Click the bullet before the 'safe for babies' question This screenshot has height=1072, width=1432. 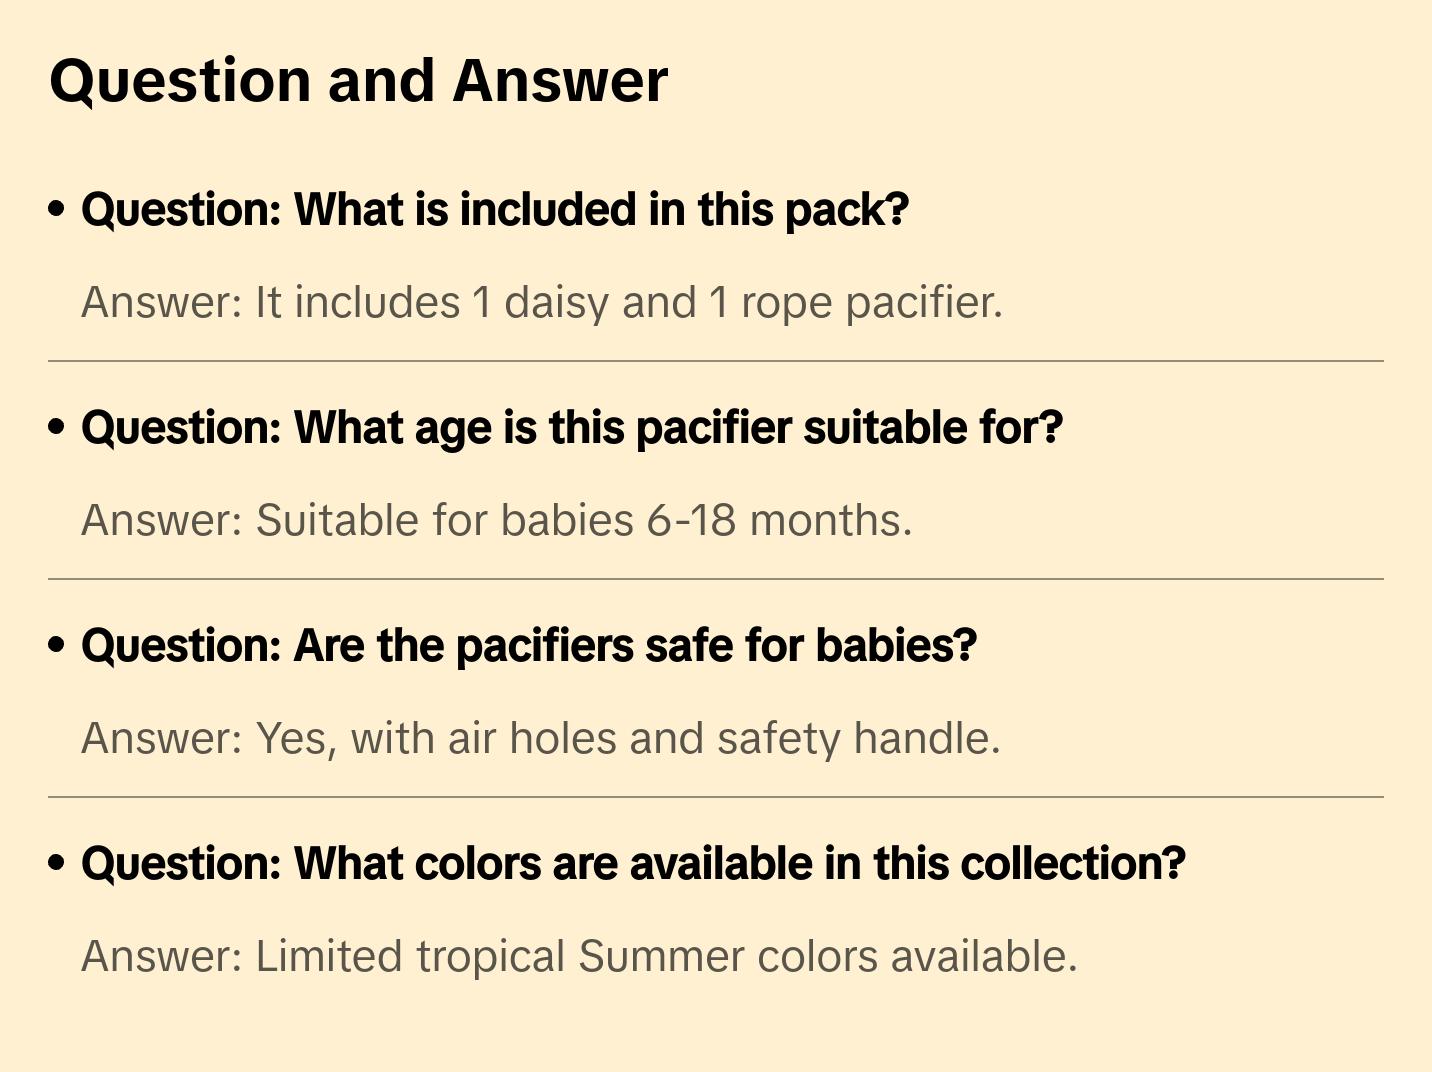[57, 645]
